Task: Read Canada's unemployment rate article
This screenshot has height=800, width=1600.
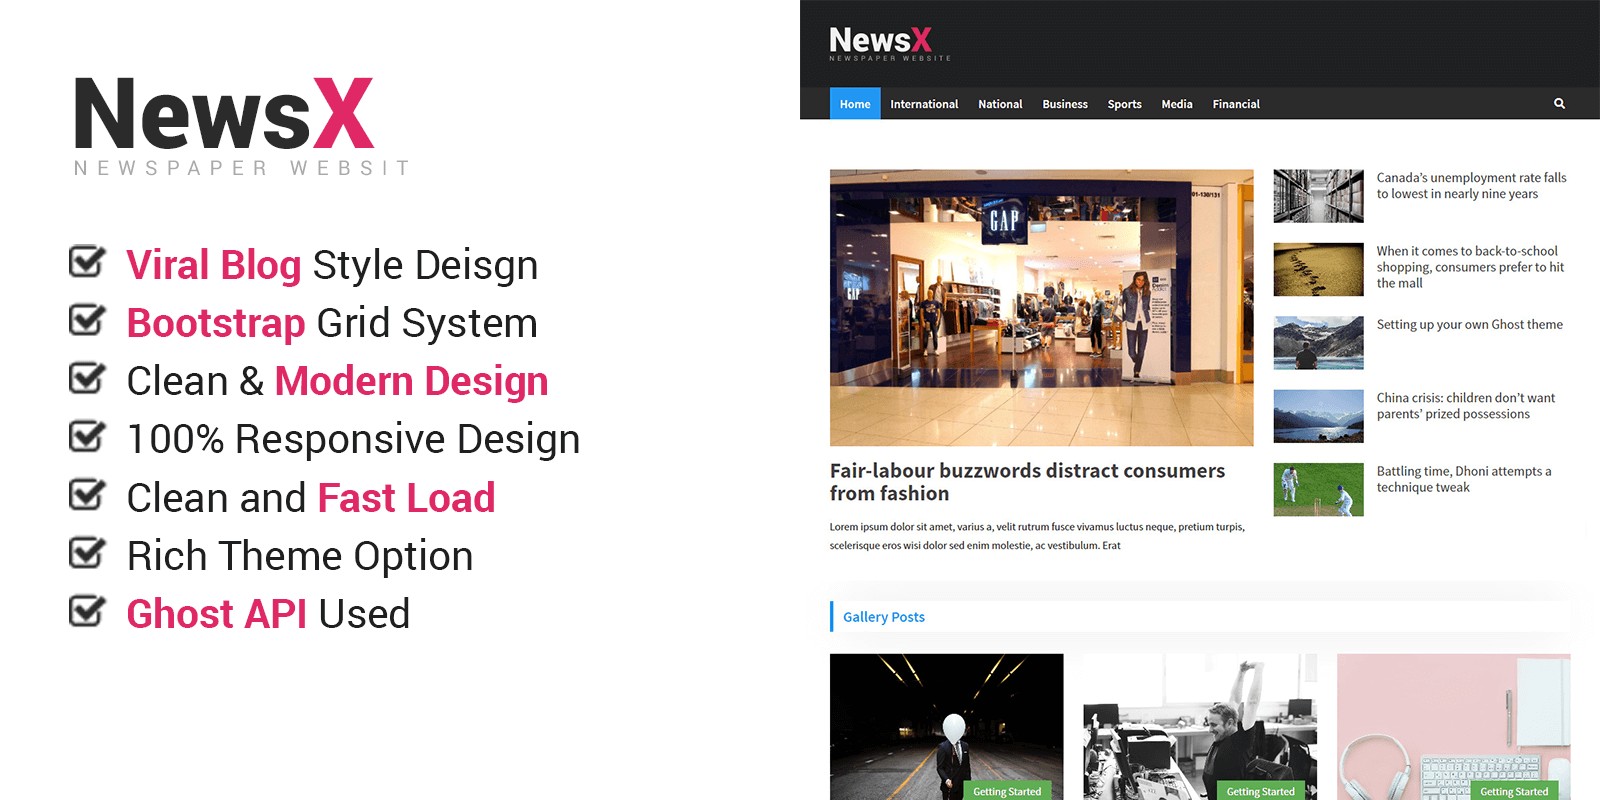Action: coord(1471,186)
